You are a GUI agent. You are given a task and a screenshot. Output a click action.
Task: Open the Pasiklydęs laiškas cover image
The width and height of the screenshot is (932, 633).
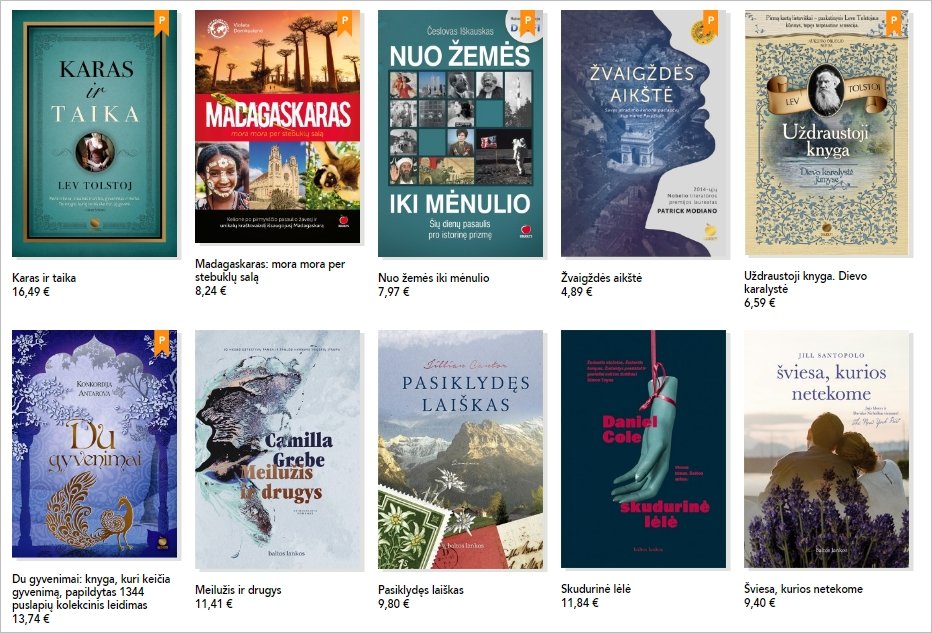coord(461,450)
